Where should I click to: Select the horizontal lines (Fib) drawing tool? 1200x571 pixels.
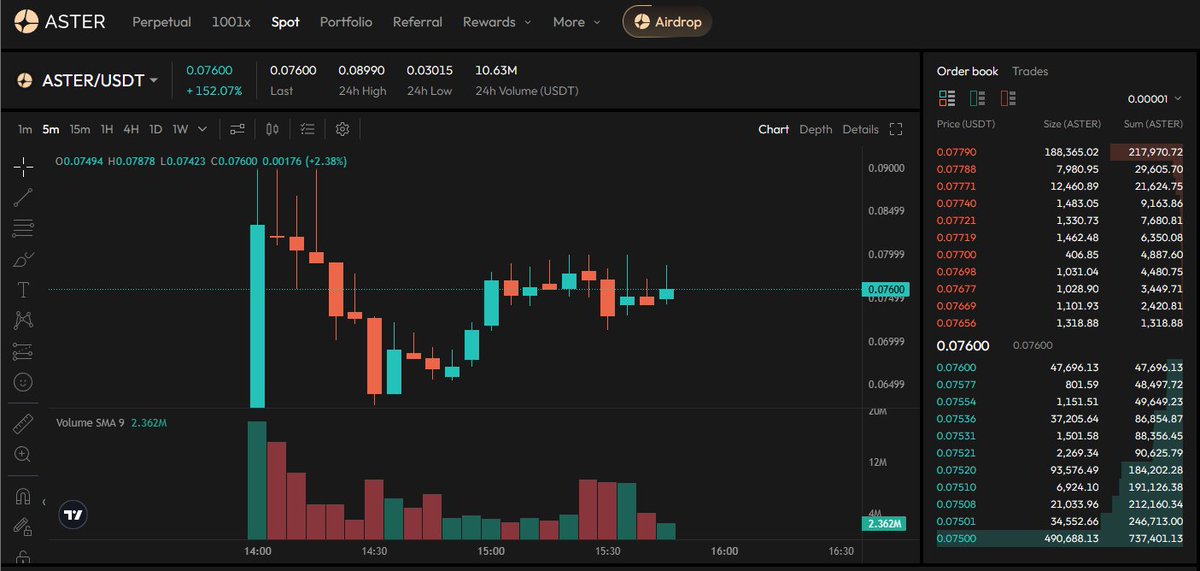pyautogui.click(x=23, y=228)
